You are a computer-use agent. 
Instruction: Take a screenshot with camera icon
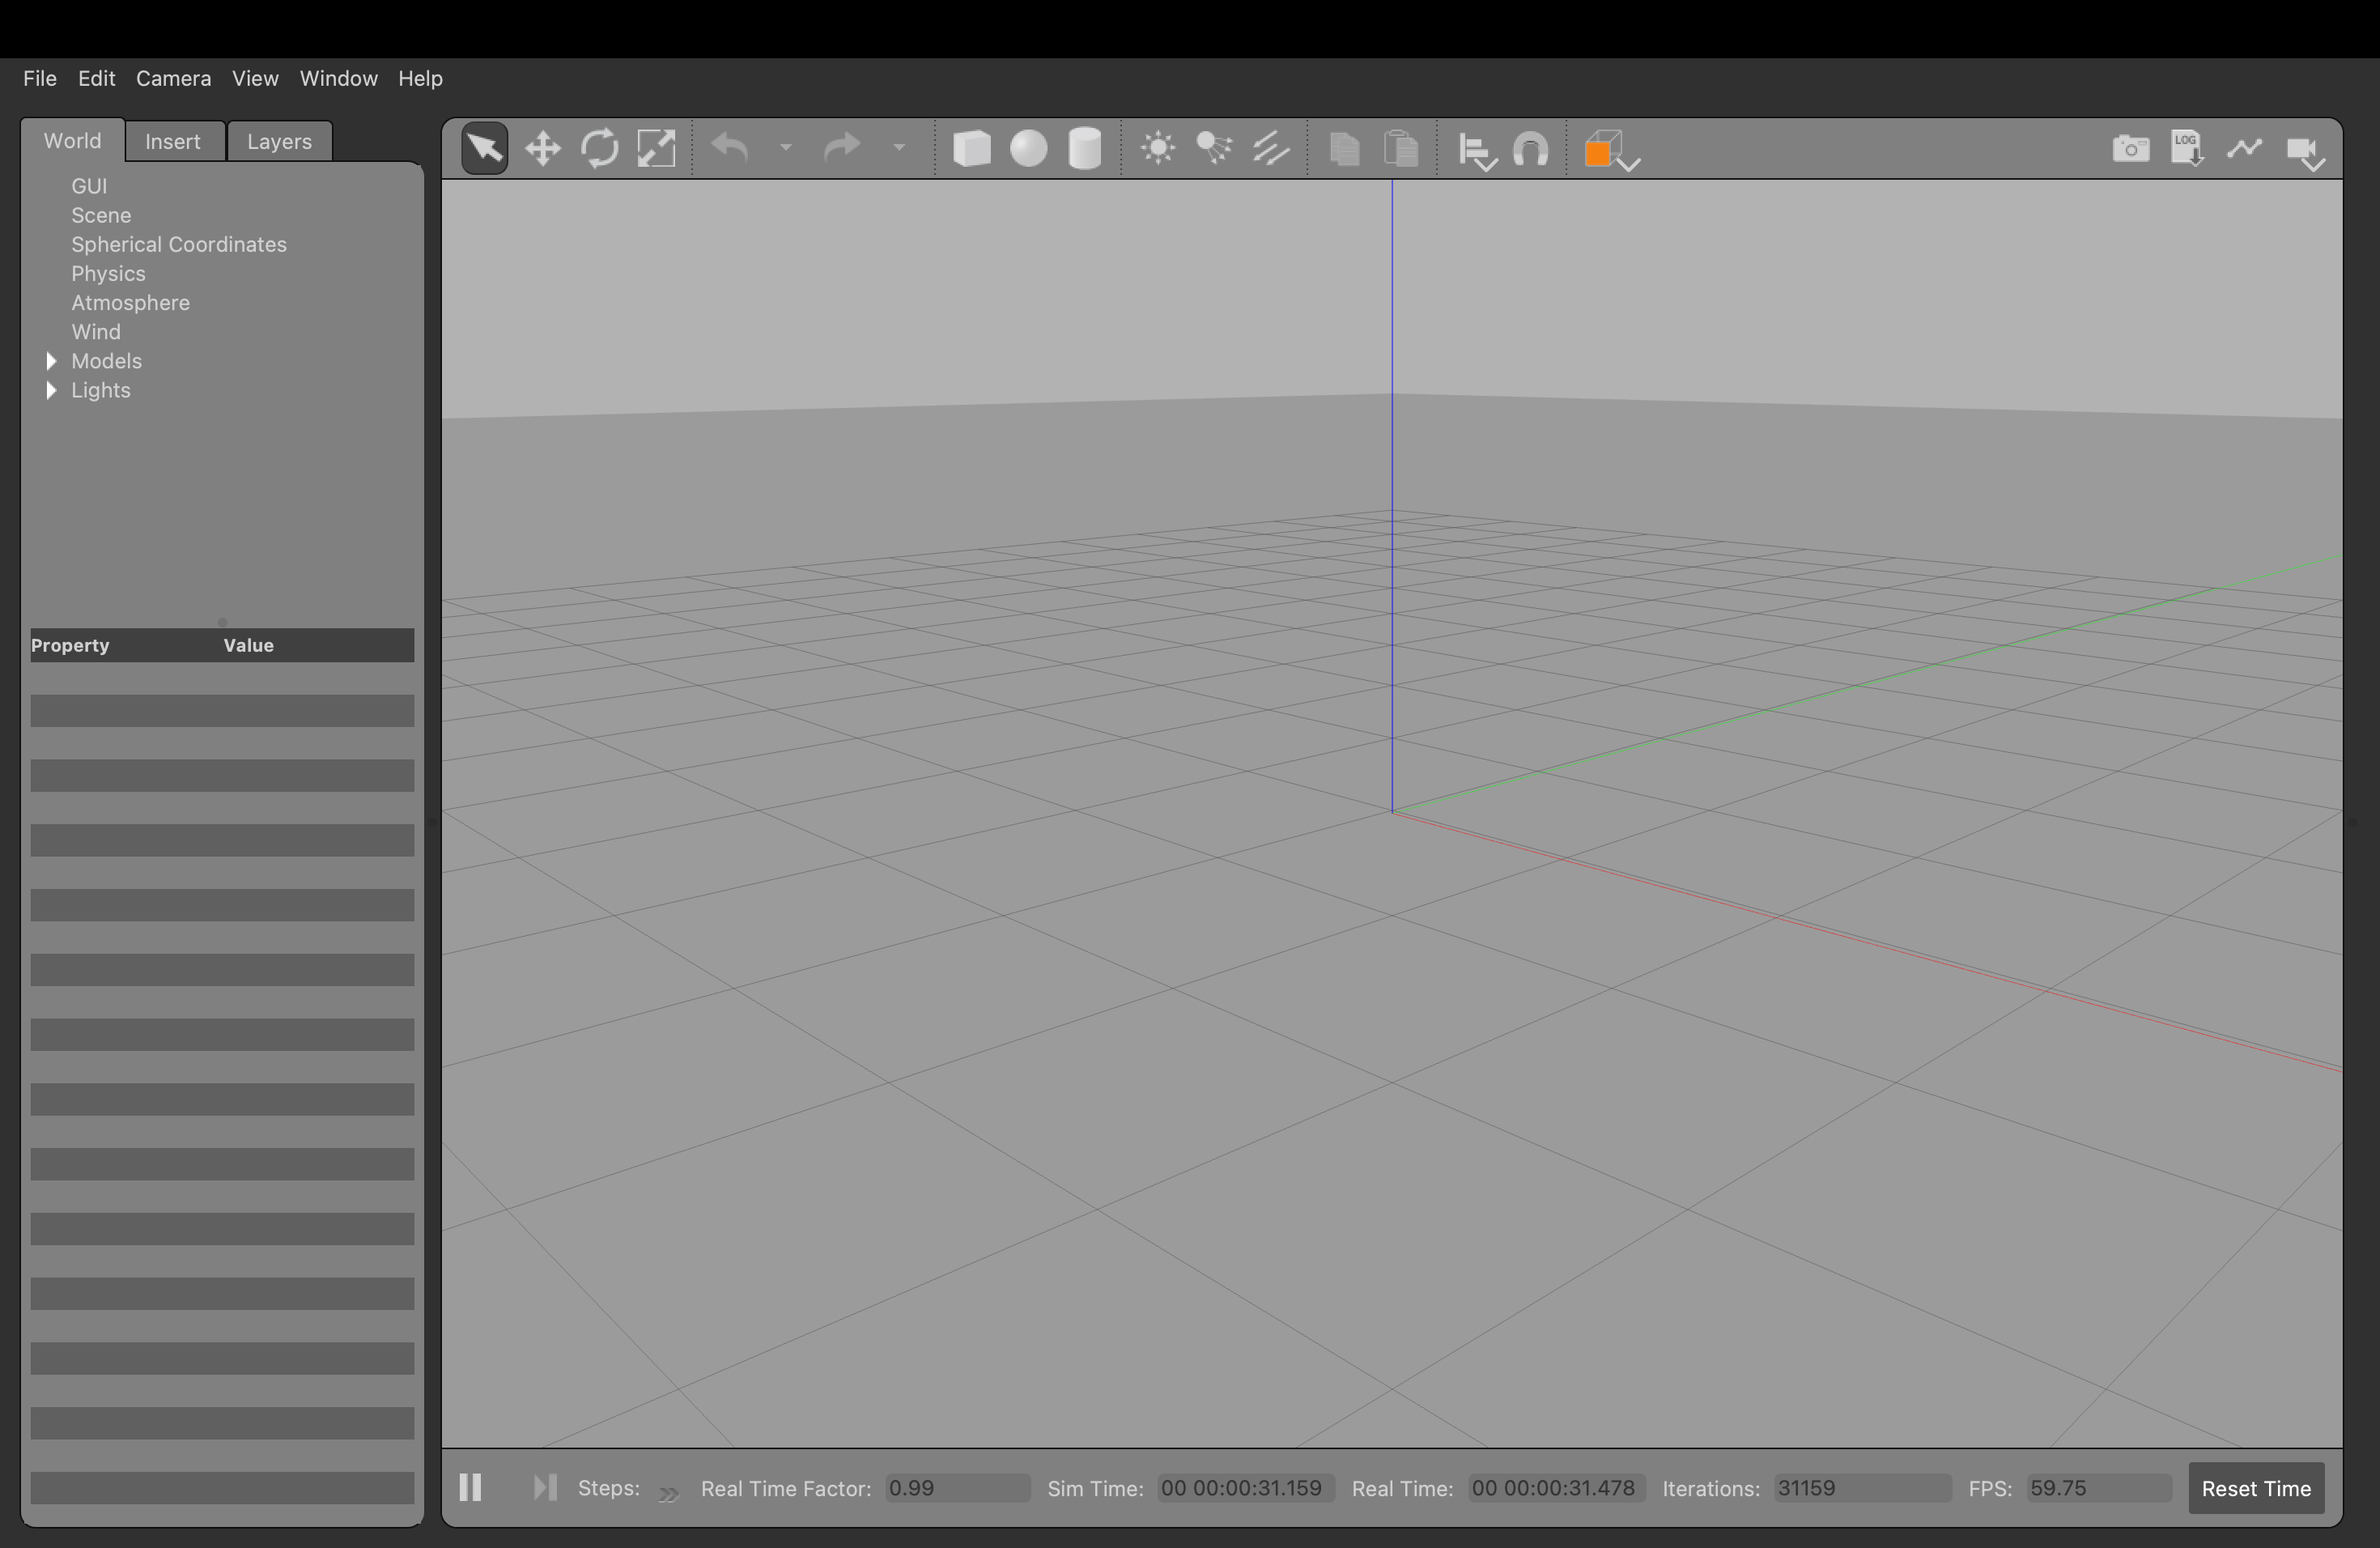(2131, 149)
